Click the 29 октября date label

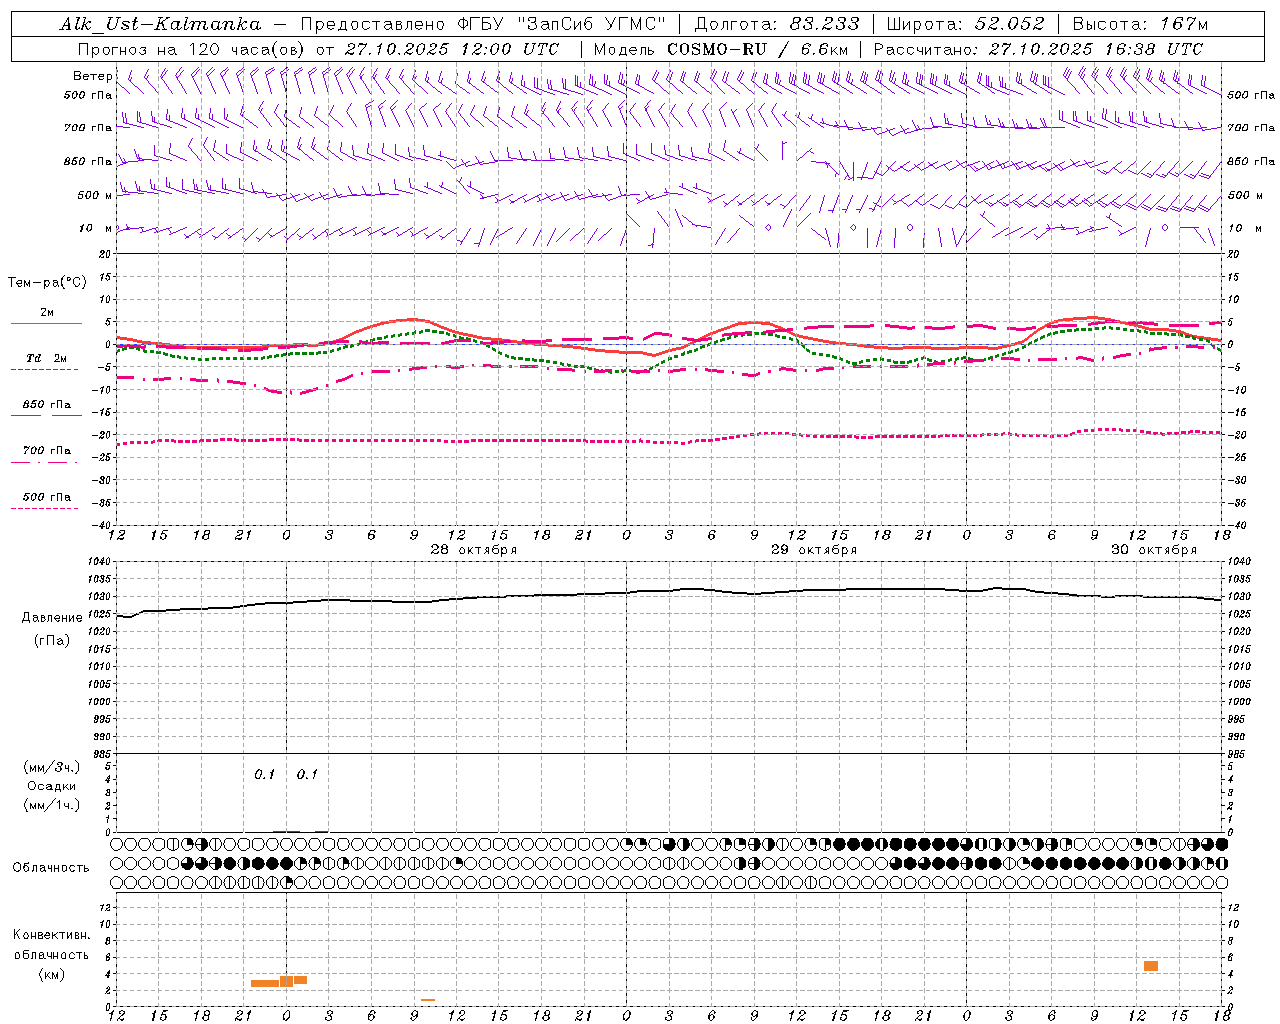click(814, 550)
